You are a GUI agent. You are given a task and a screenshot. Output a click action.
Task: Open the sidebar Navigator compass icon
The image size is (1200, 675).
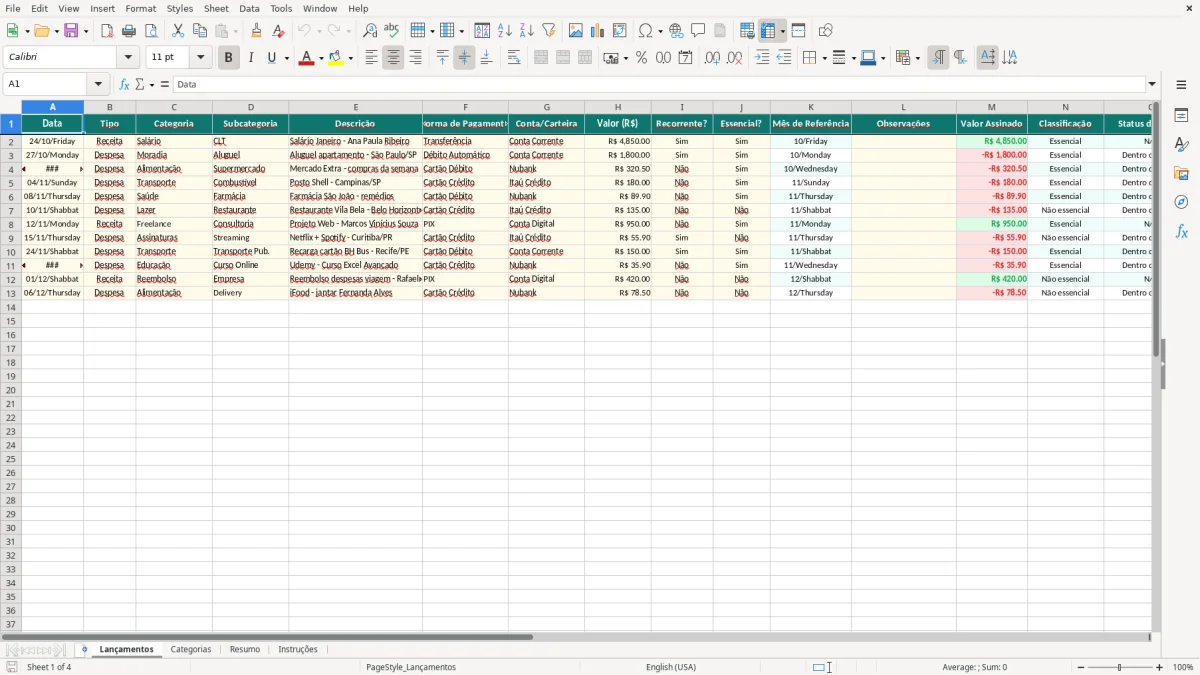point(1181,202)
